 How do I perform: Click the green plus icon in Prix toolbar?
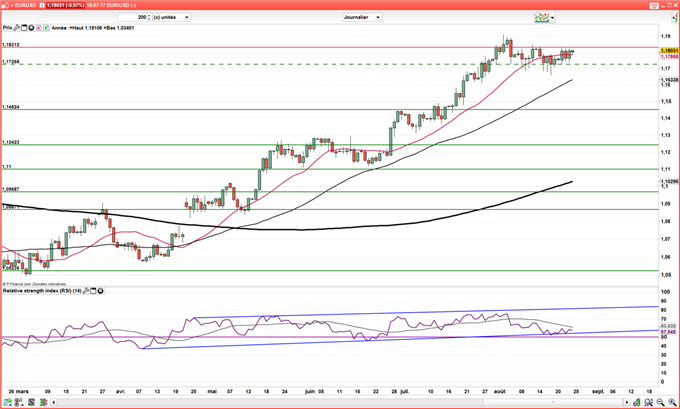coord(46,28)
